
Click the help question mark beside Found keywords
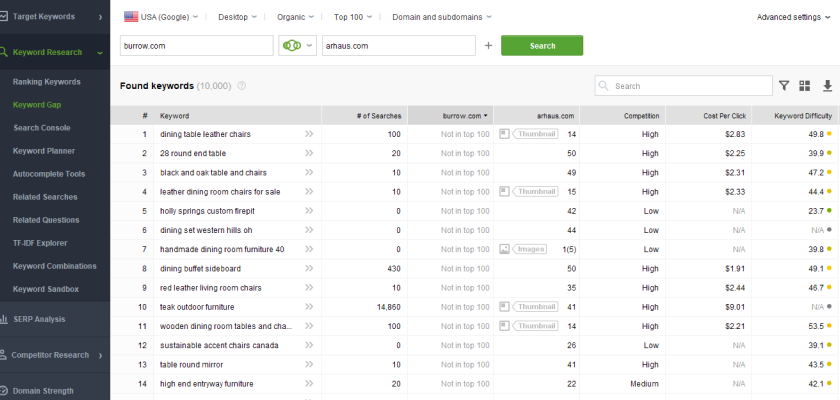tap(242, 86)
